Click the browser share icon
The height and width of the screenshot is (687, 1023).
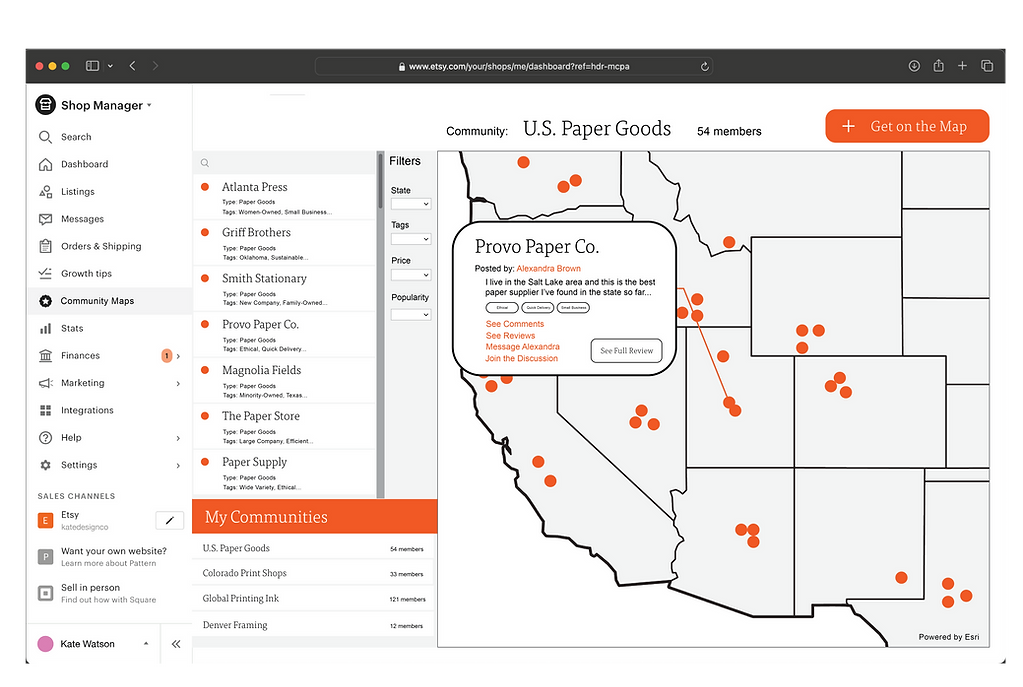tap(938, 65)
